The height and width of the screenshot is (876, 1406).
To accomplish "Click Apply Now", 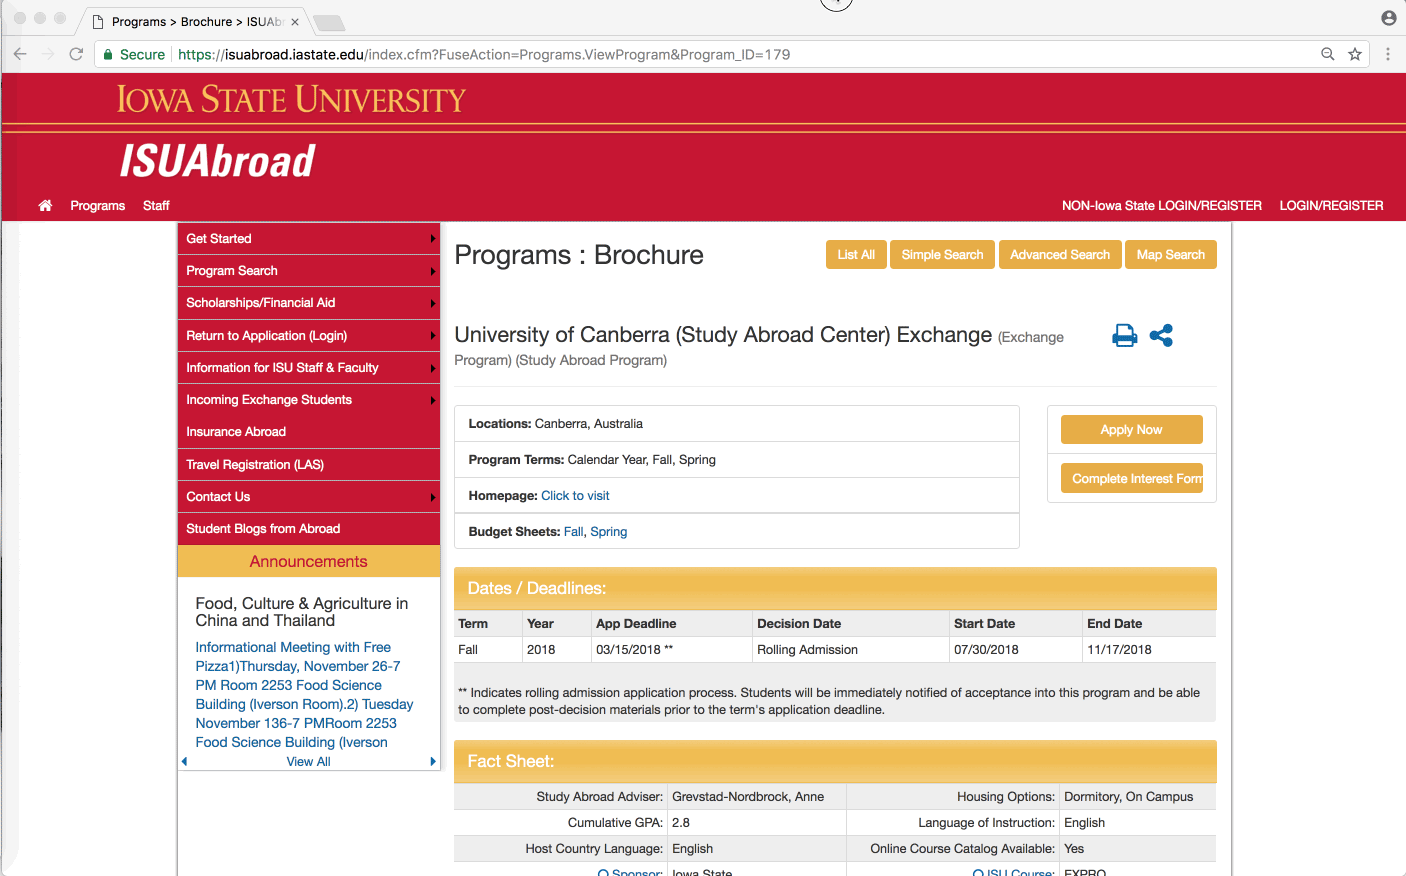I will 1131,430.
